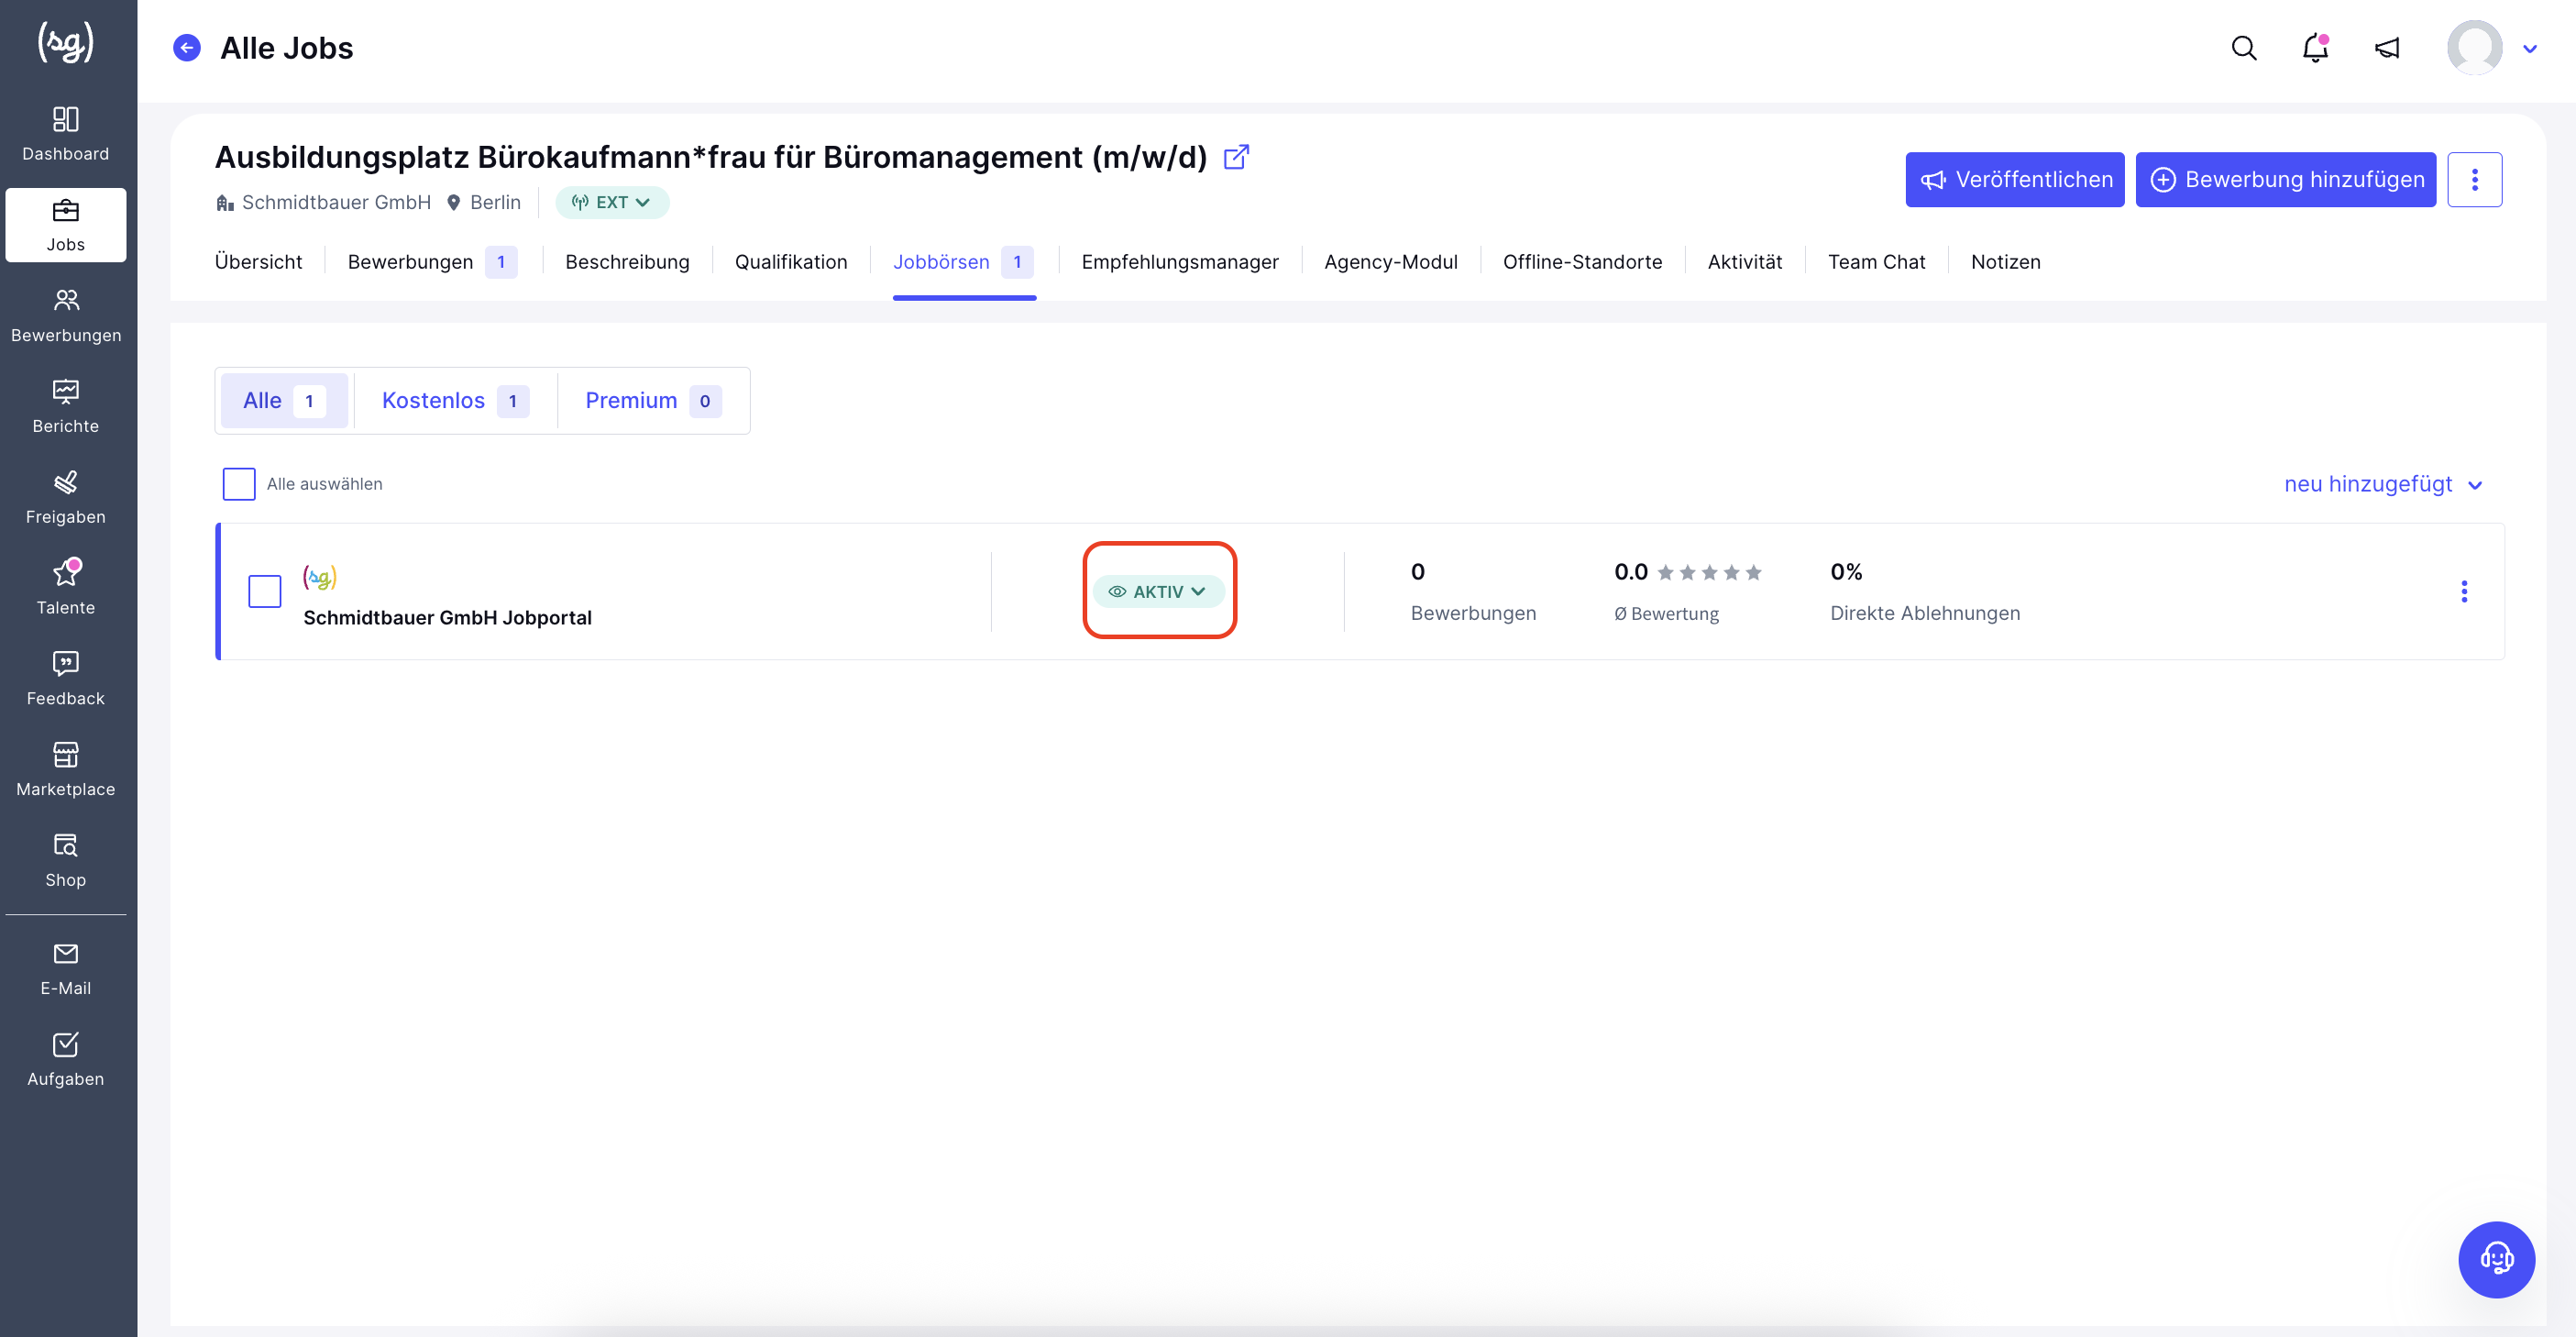2576x1337 pixels.
Task: Open announcements megaphone icon in header
Action: (x=2387, y=48)
